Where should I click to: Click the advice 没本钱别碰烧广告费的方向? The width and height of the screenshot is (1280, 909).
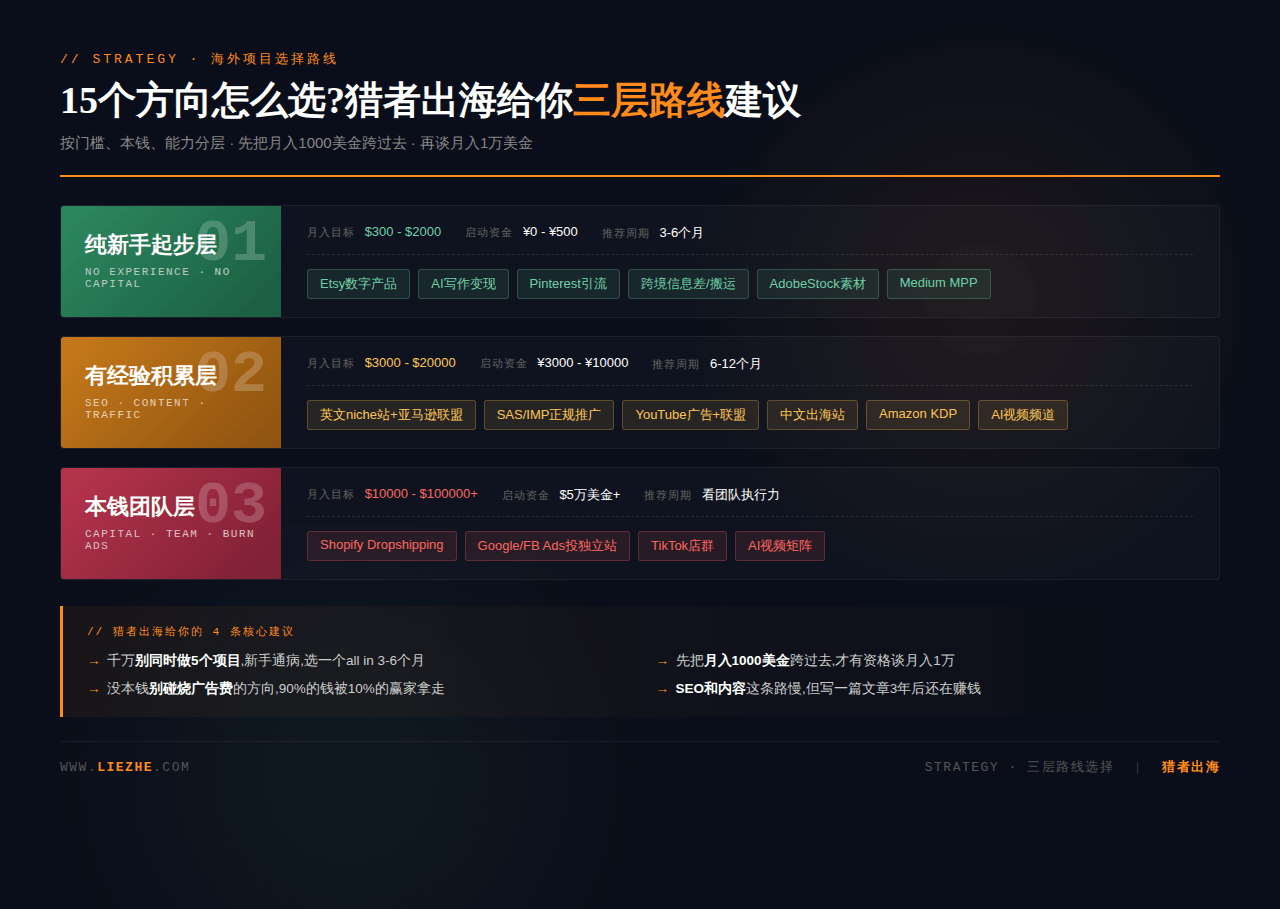point(276,689)
